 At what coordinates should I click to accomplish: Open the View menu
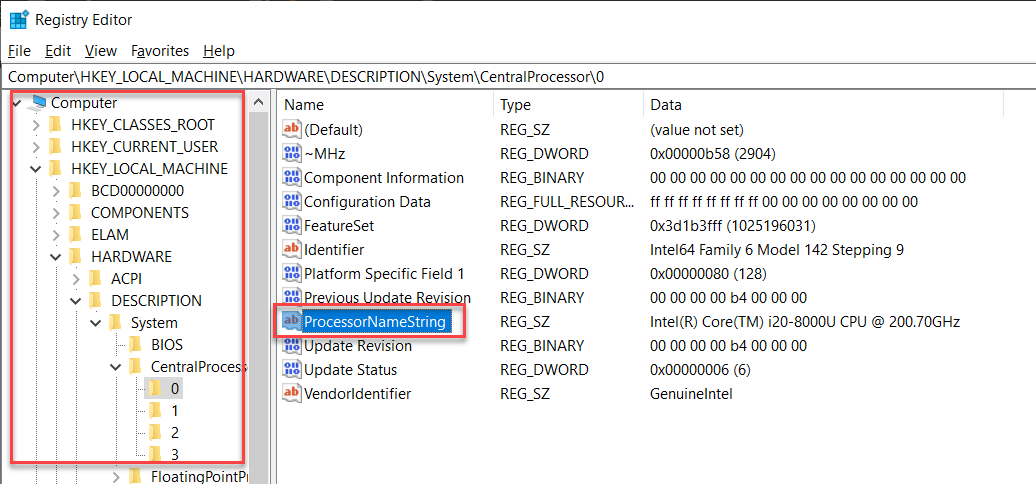click(101, 51)
